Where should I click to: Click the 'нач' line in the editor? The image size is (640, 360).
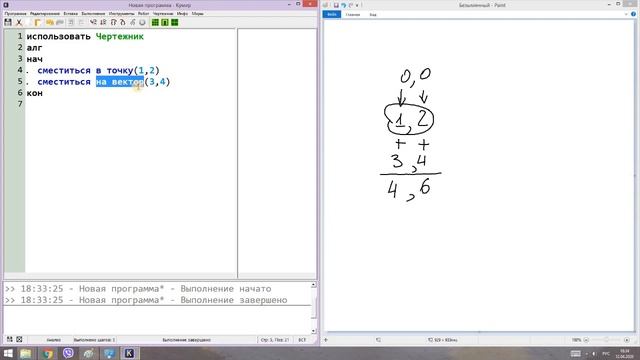[35, 59]
